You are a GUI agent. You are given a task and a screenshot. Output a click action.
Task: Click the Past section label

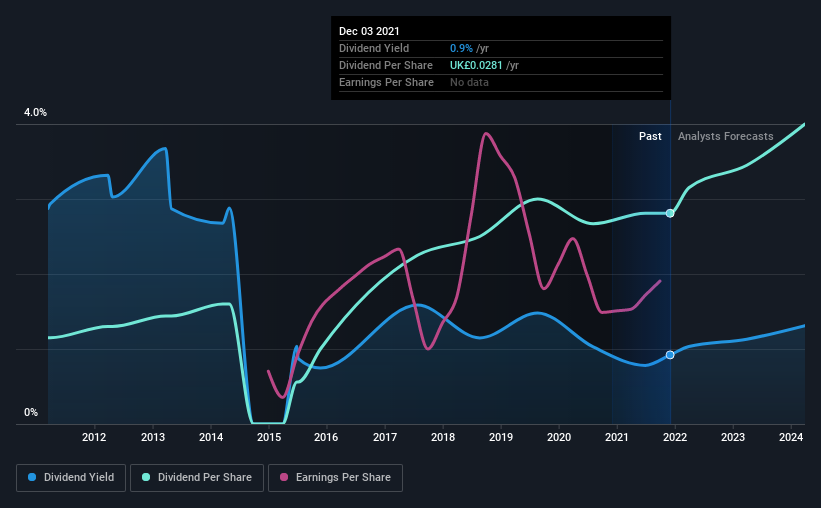650,136
